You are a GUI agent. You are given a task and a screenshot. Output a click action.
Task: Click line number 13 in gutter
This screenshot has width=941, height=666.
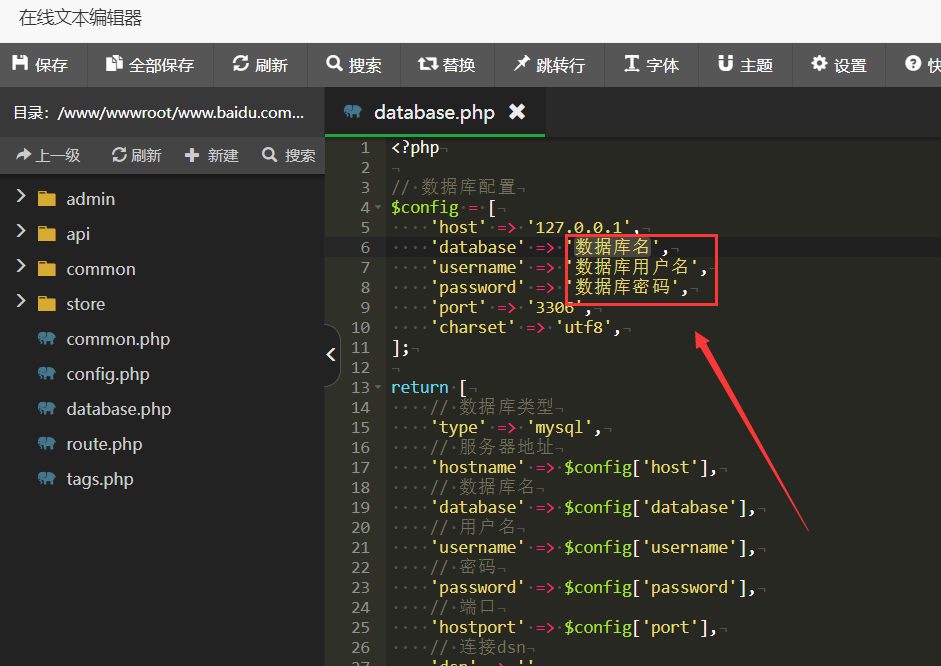360,387
